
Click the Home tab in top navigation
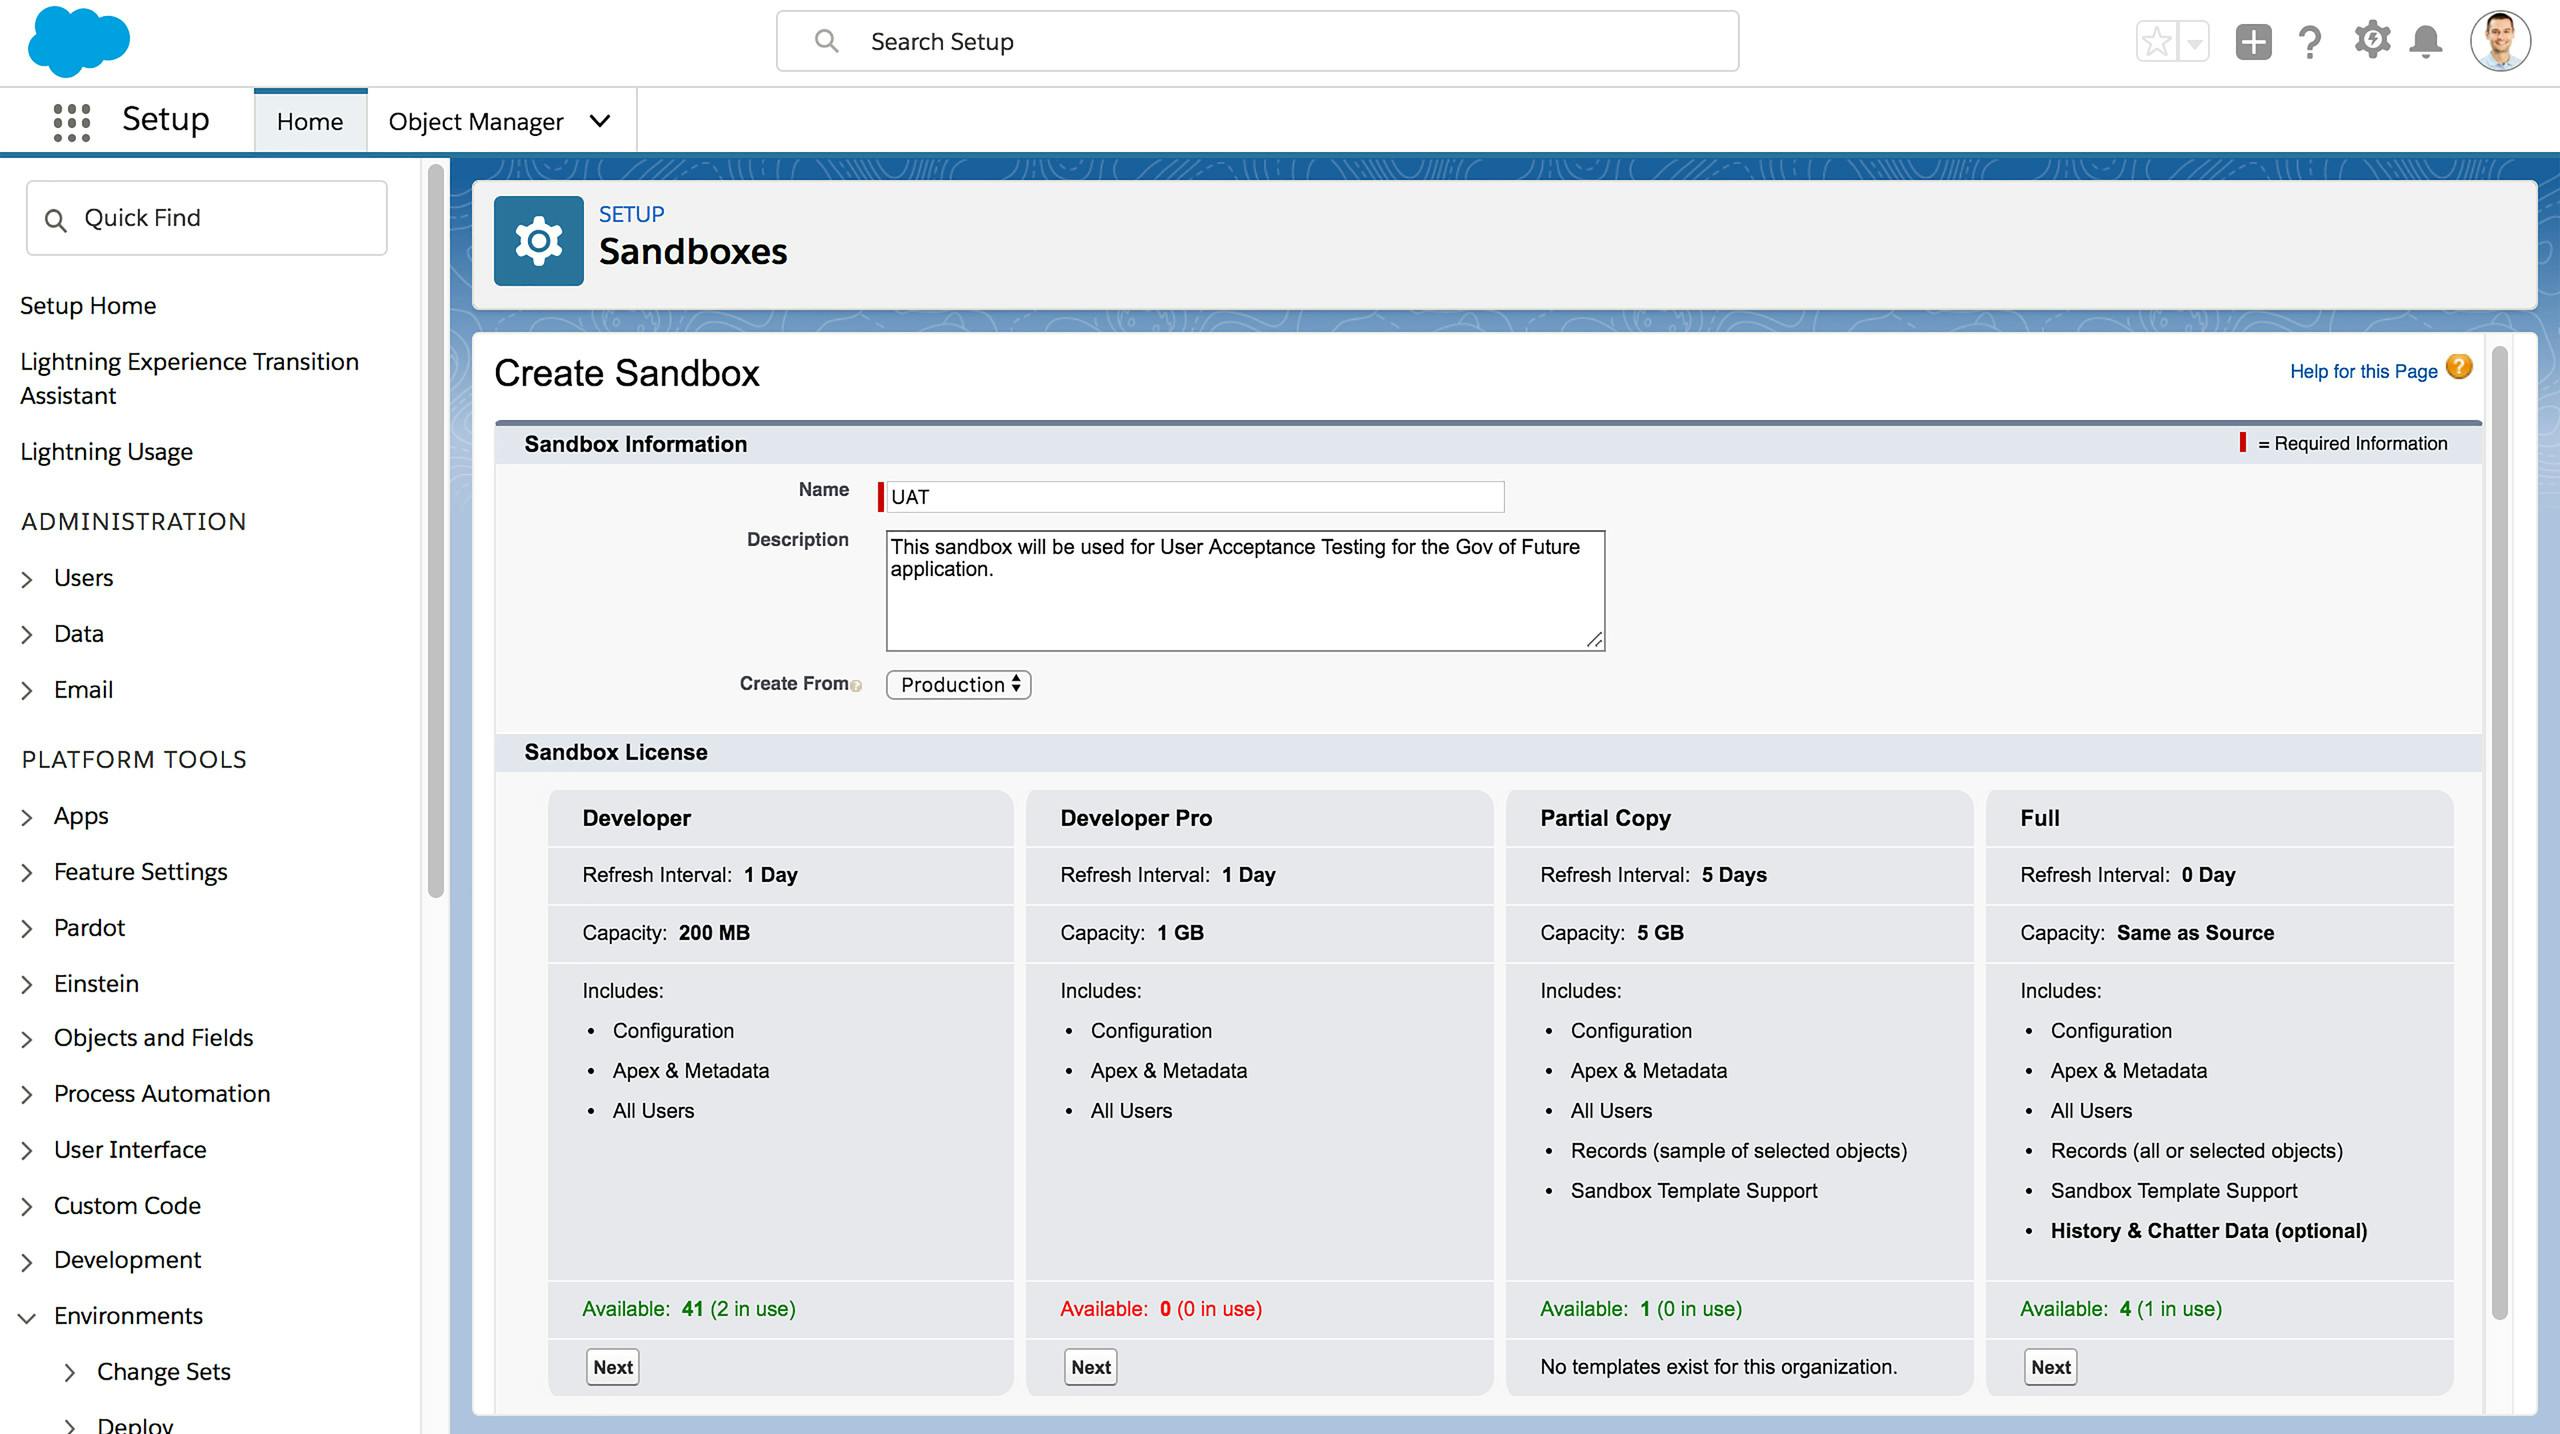[x=309, y=120]
